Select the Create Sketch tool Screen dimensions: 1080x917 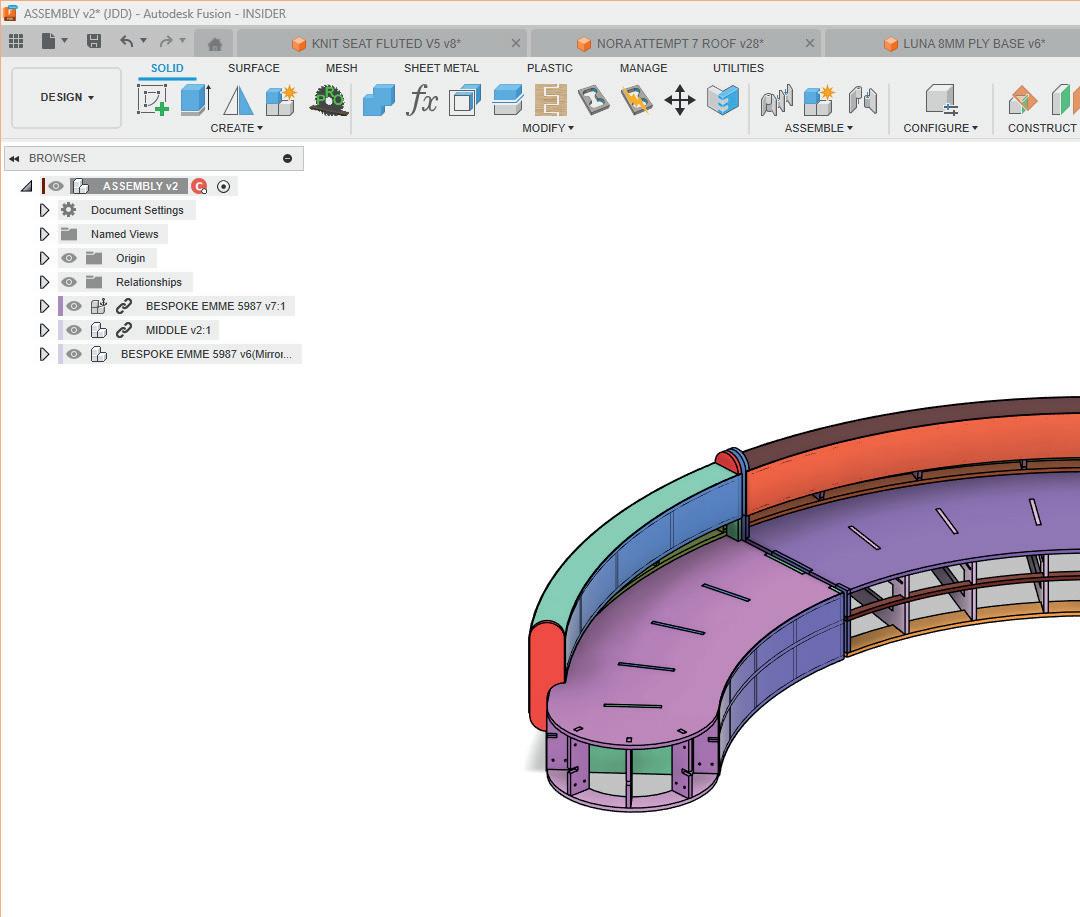[x=152, y=99]
